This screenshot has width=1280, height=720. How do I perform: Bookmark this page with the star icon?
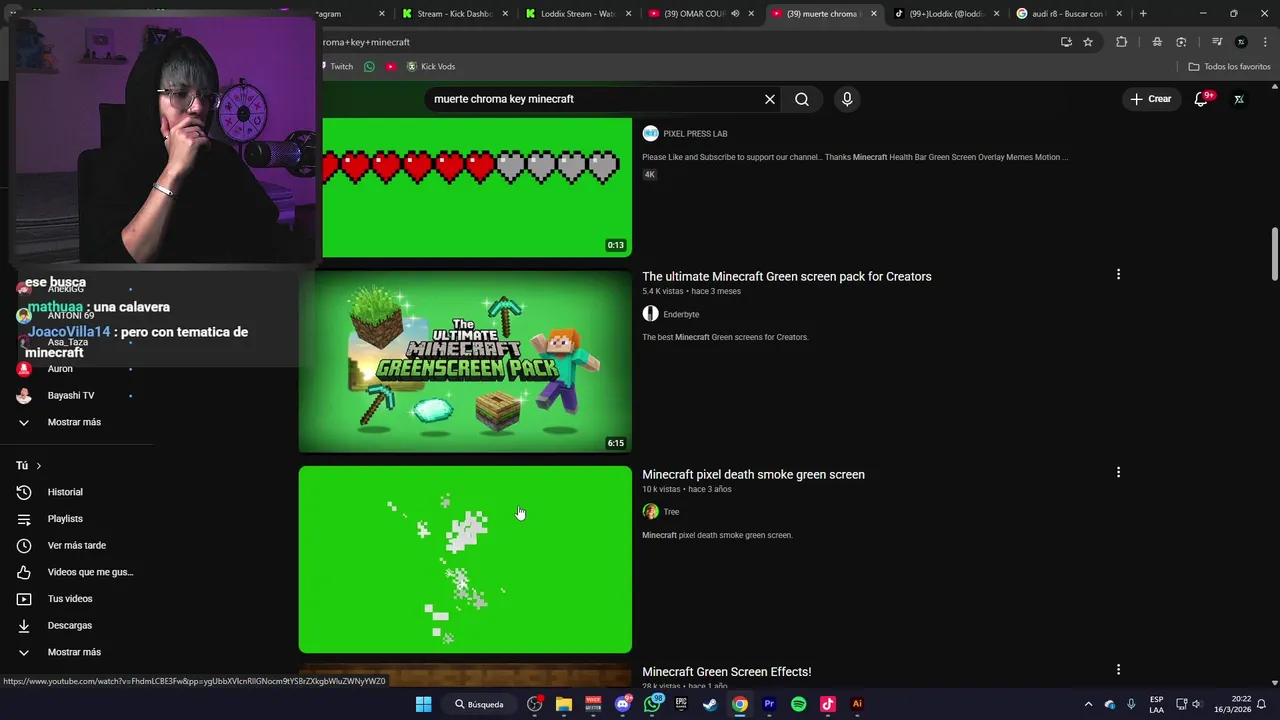[x=1088, y=42]
